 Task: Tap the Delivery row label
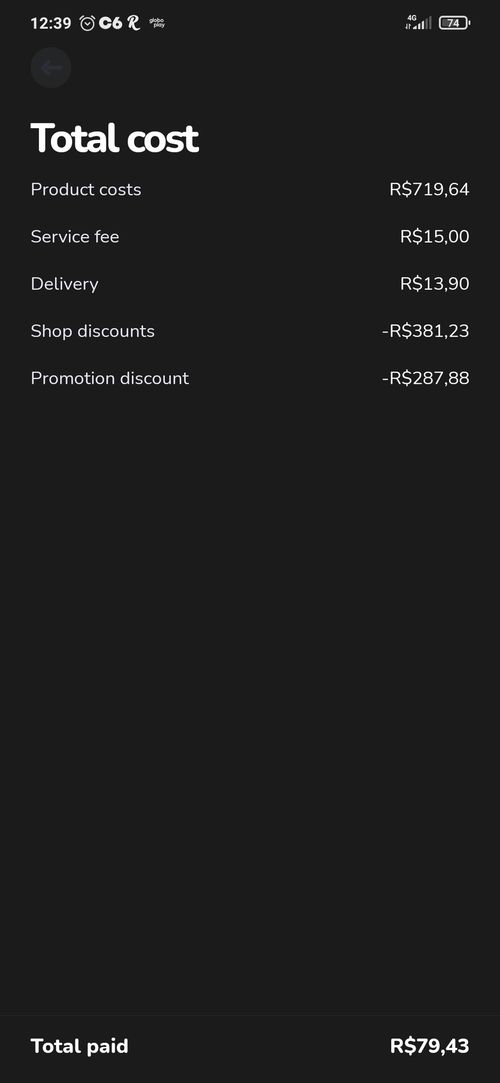pyautogui.click(x=64, y=284)
